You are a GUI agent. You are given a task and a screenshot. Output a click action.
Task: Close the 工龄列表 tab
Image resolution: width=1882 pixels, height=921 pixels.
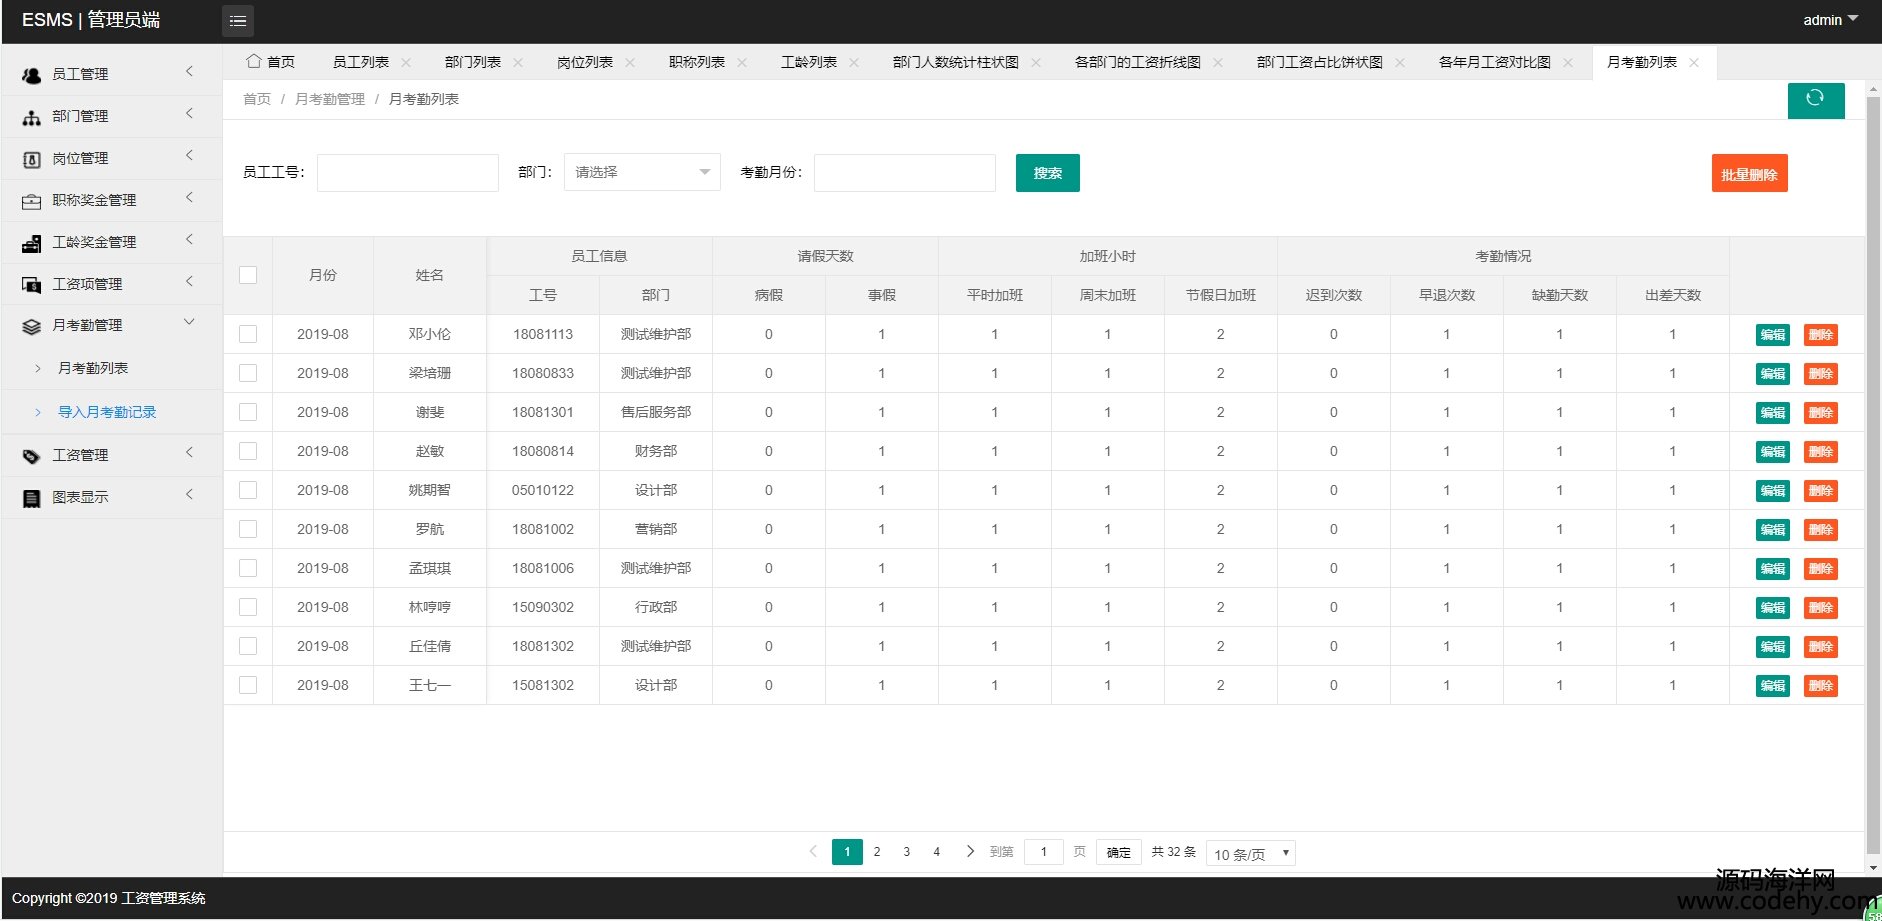point(854,62)
